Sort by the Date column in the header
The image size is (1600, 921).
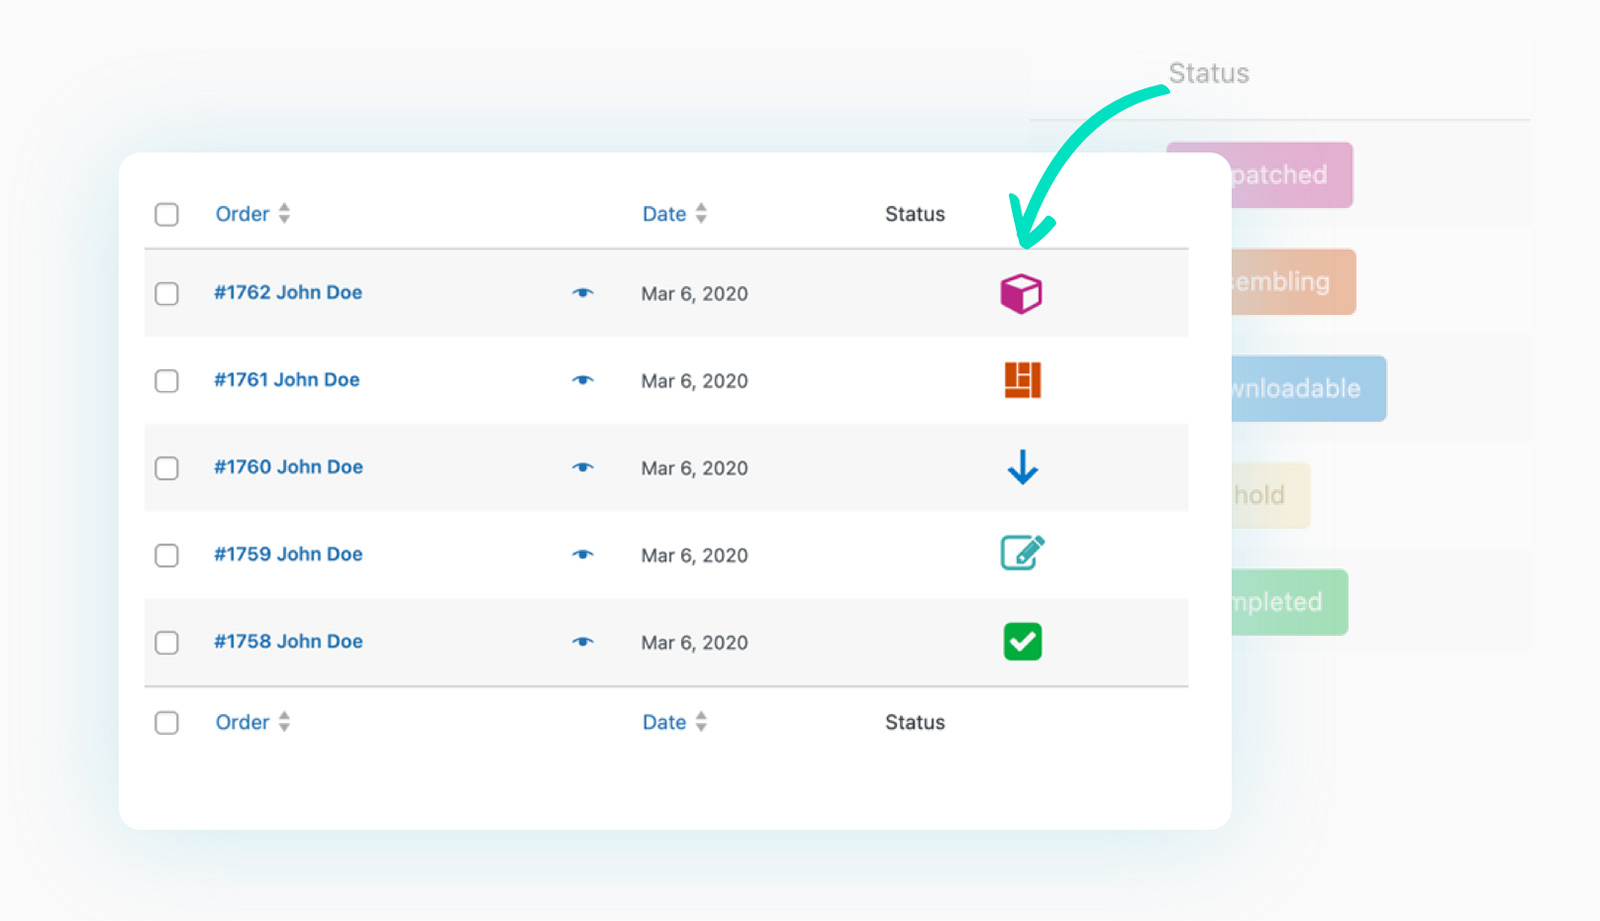click(x=664, y=214)
